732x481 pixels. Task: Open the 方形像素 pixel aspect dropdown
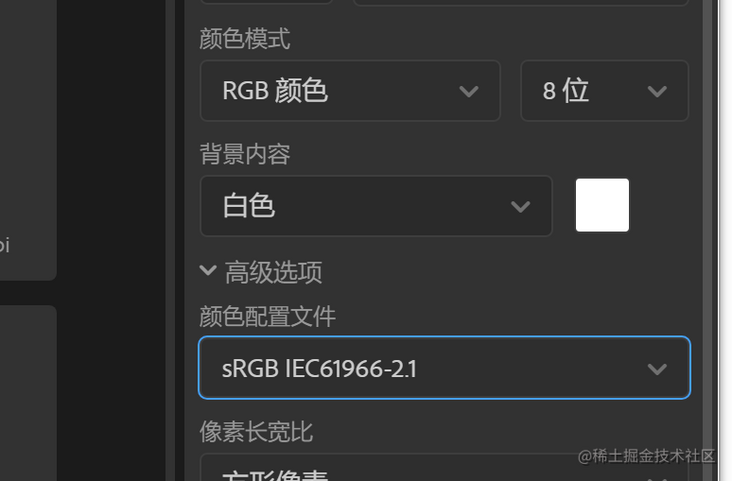pyautogui.click(x=444, y=467)
